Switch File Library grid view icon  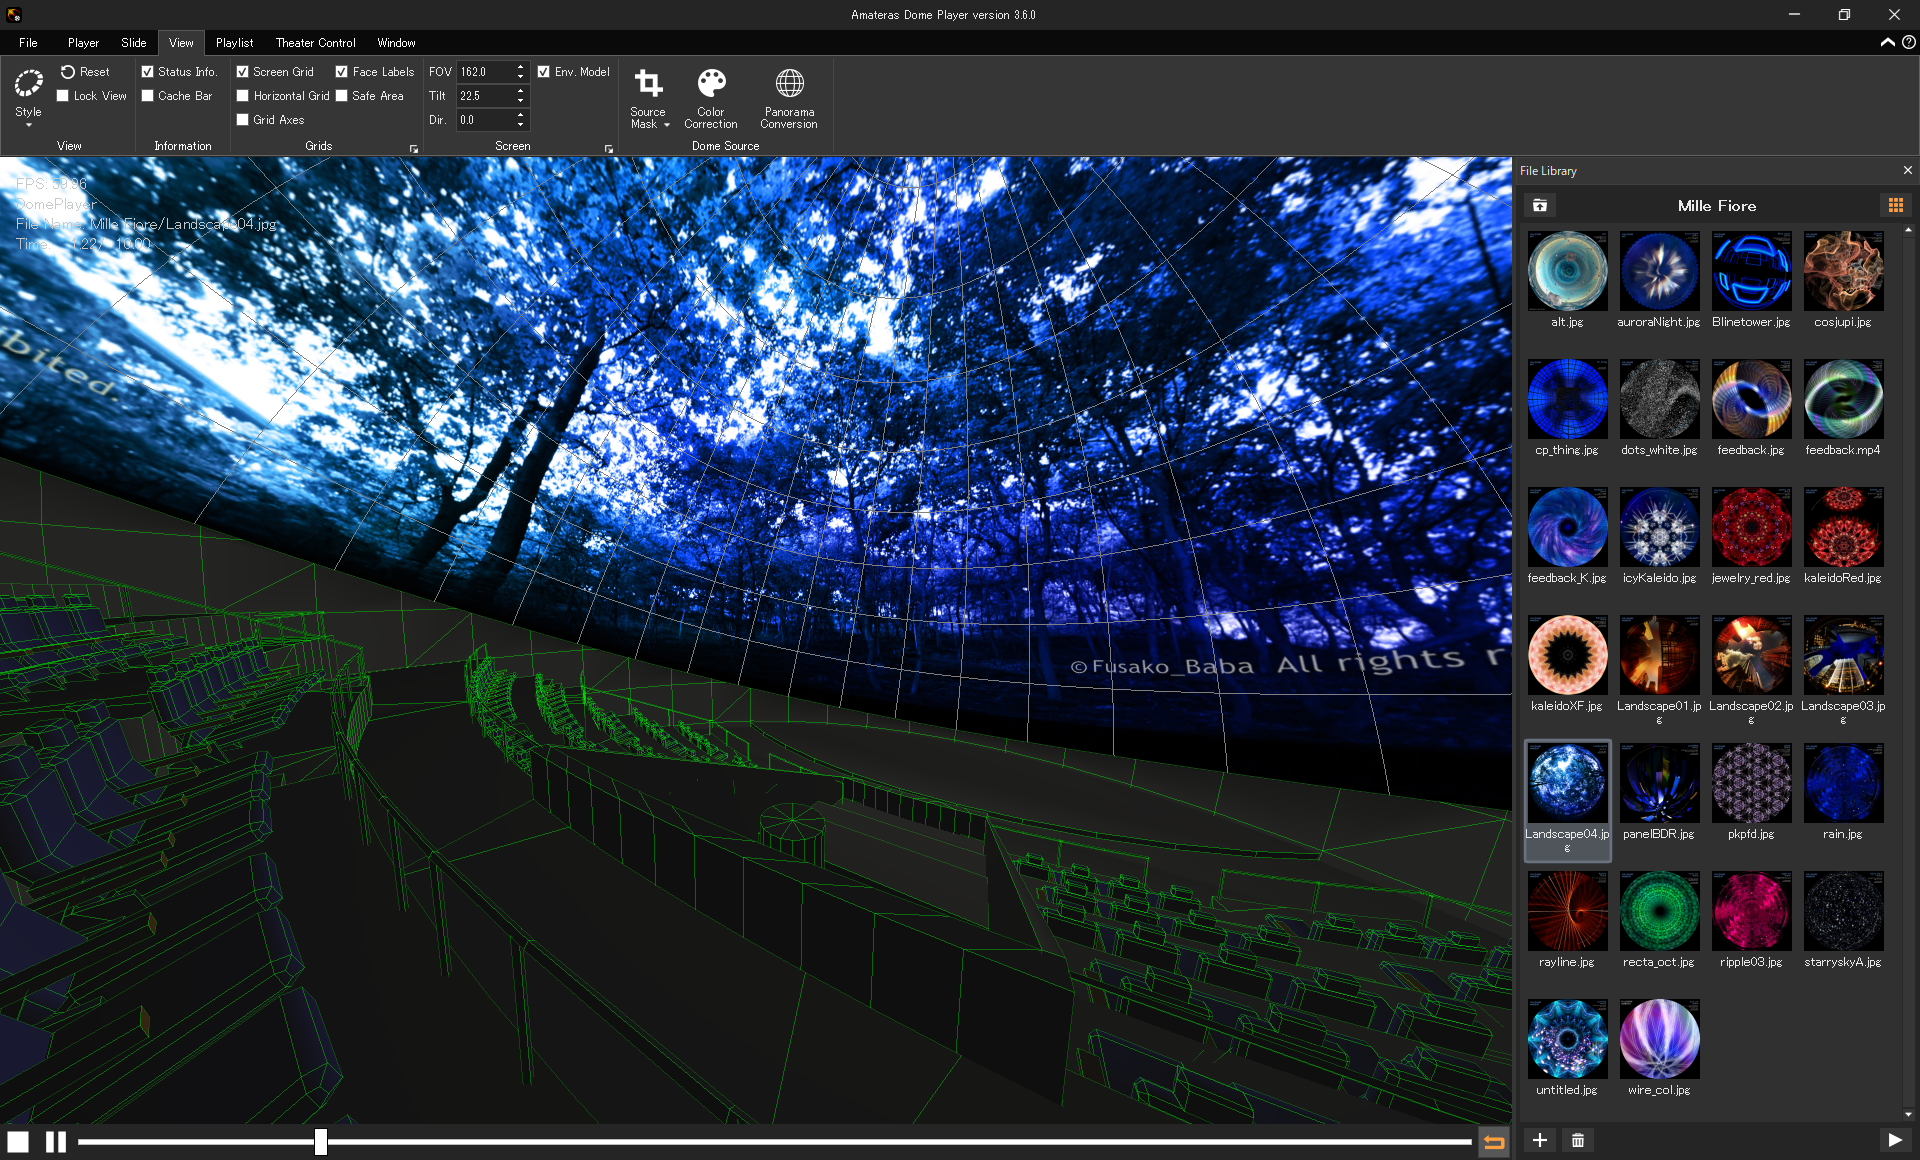pyautogui.click(x=1895, y=205)
